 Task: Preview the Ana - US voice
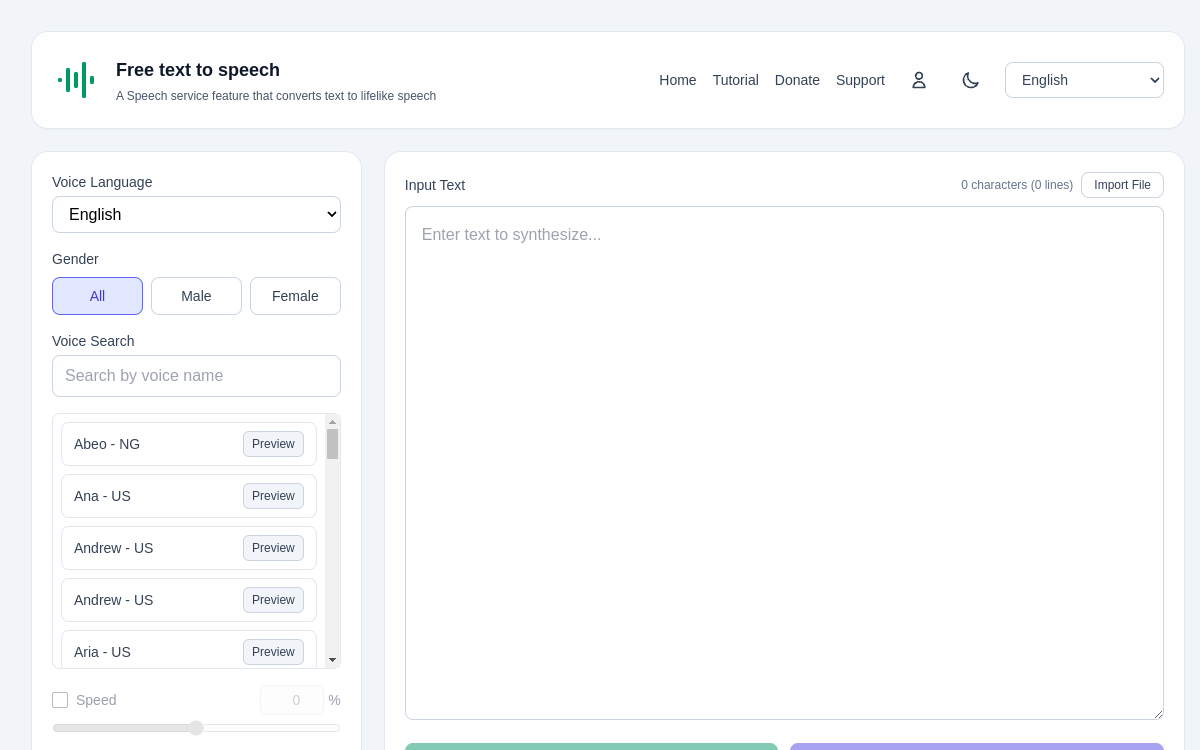273,496
